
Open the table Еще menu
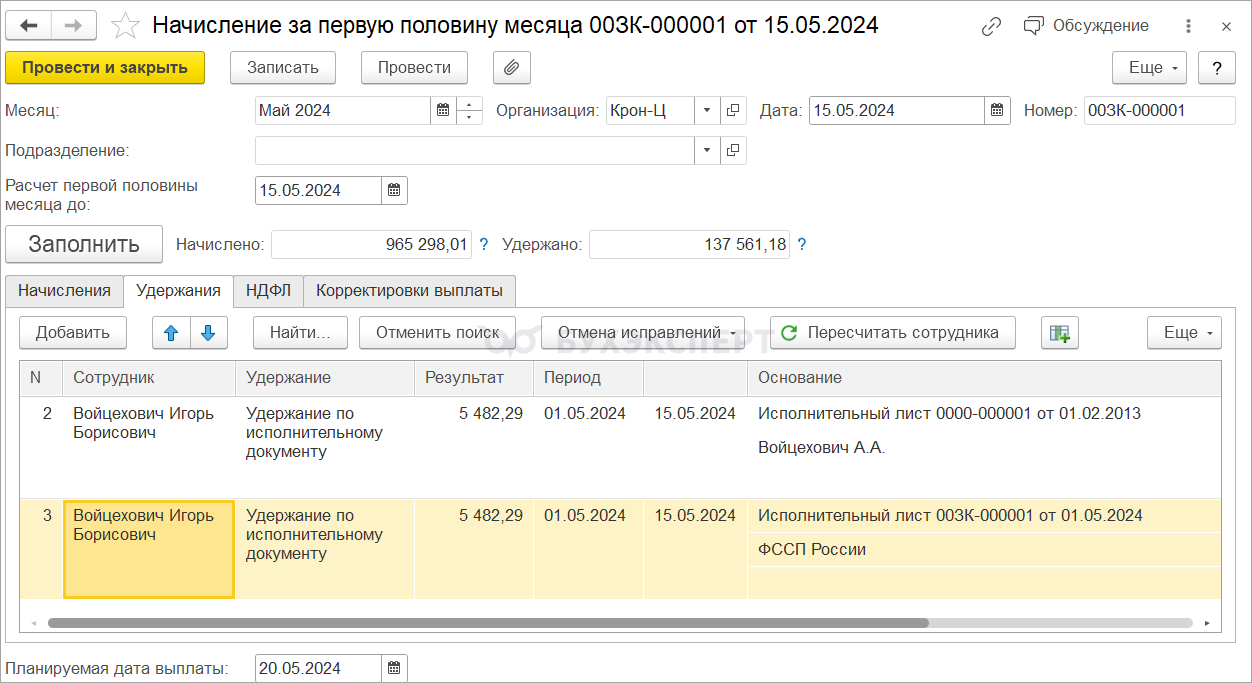tap(1185, 332)
